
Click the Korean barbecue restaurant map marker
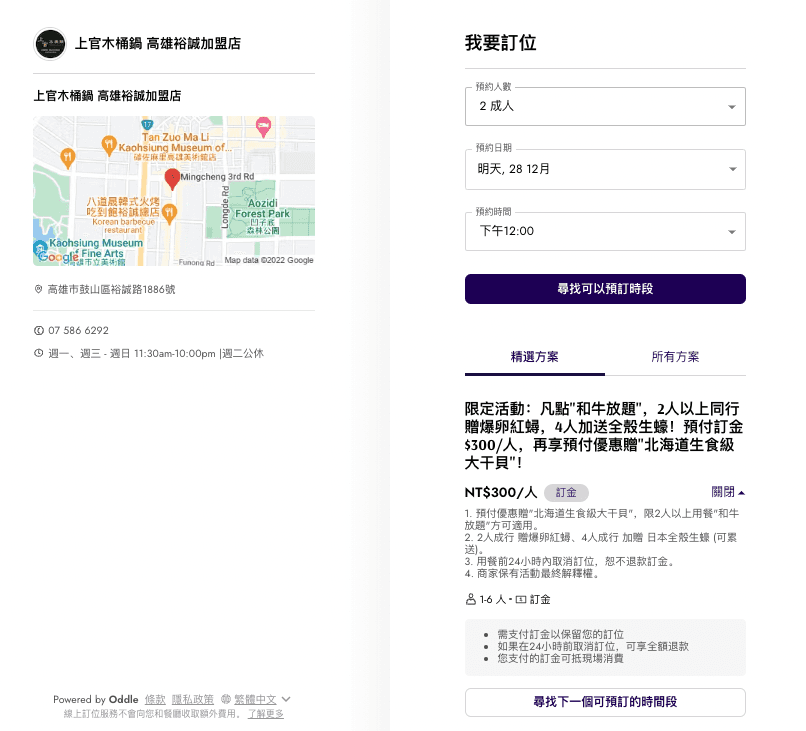pos(170,212)
